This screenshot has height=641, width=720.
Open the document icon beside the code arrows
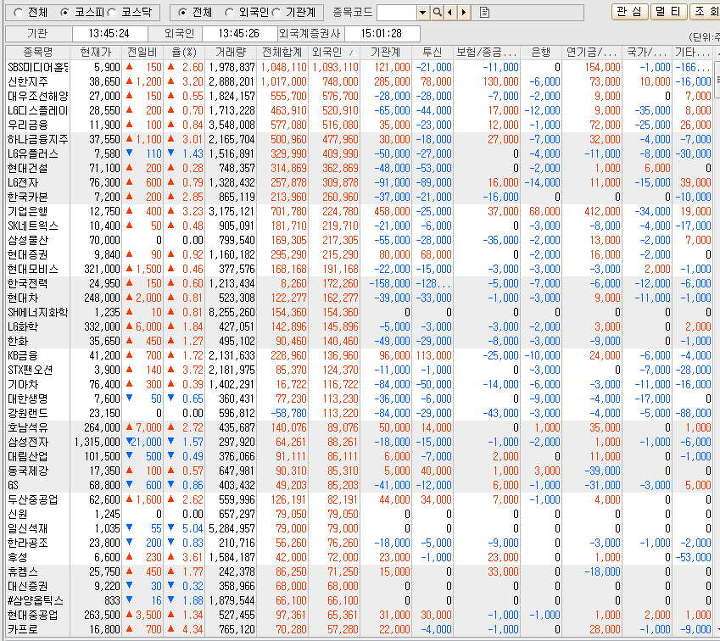(x=484, y=12)
